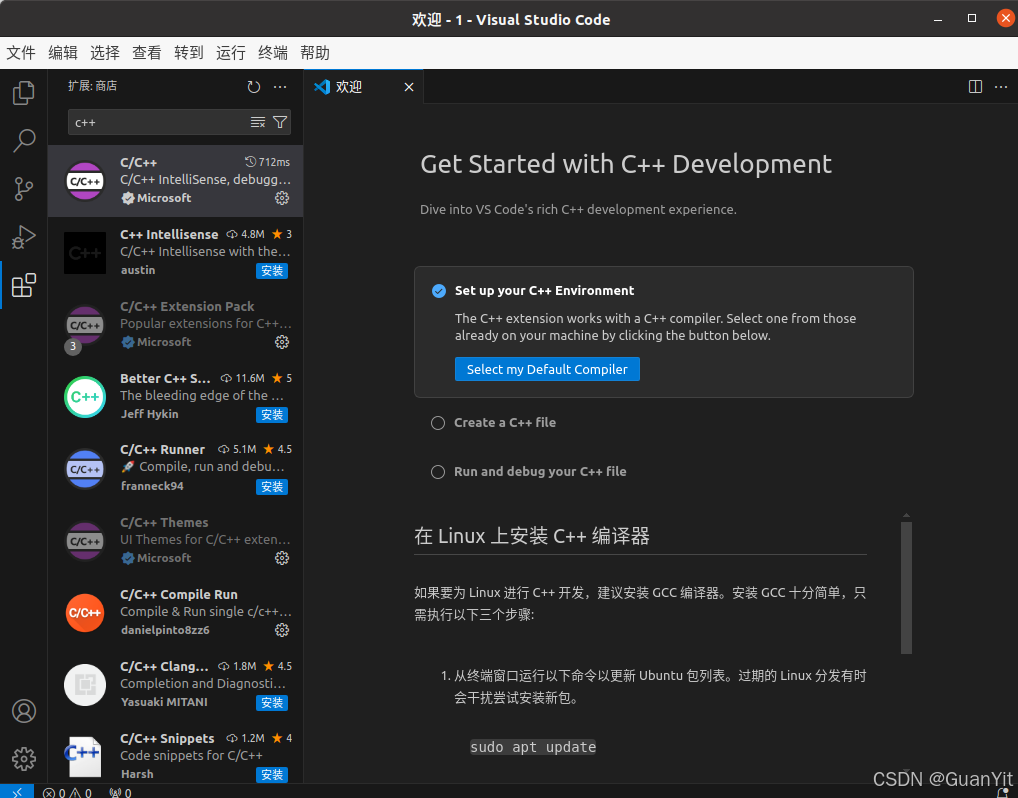Open the extensions filter menu
This screenshot has height=798, width=1018.
point(280,122)
